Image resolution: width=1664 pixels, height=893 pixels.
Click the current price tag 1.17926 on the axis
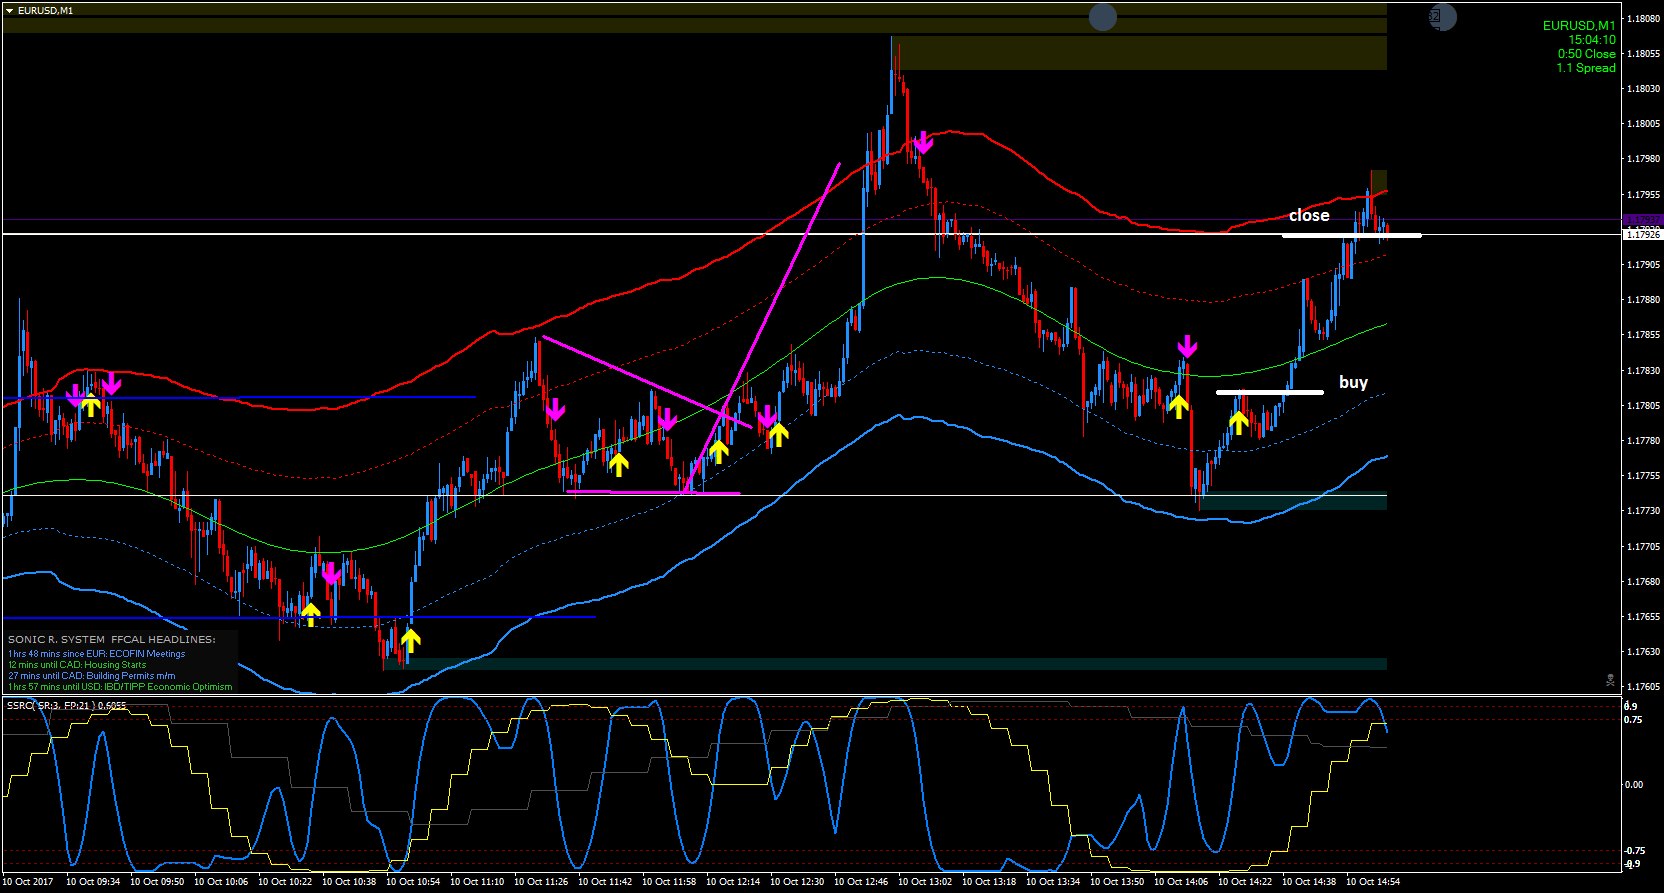pyautogui.click(x=1643, y=235)
